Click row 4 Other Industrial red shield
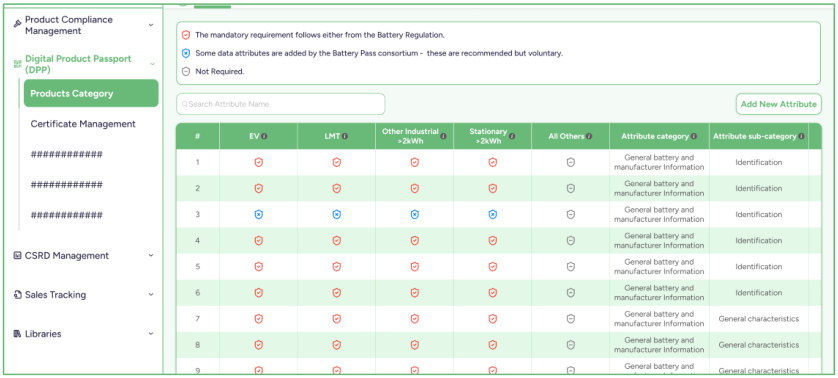The image size is (838, 378). tap(415, 241)
